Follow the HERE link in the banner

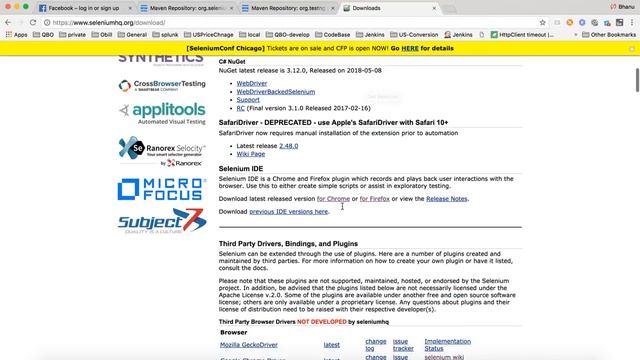tap(410, 48)
